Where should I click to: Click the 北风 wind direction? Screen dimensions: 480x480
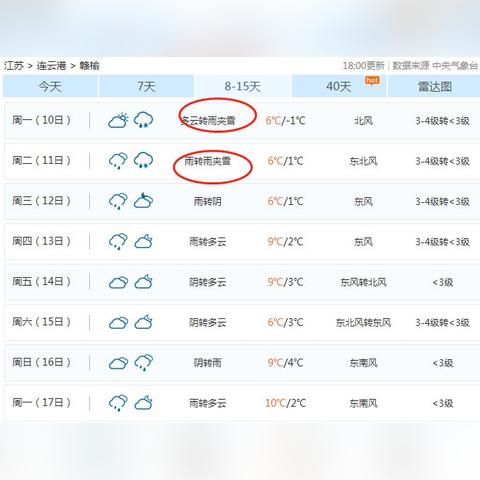point(363,121)
